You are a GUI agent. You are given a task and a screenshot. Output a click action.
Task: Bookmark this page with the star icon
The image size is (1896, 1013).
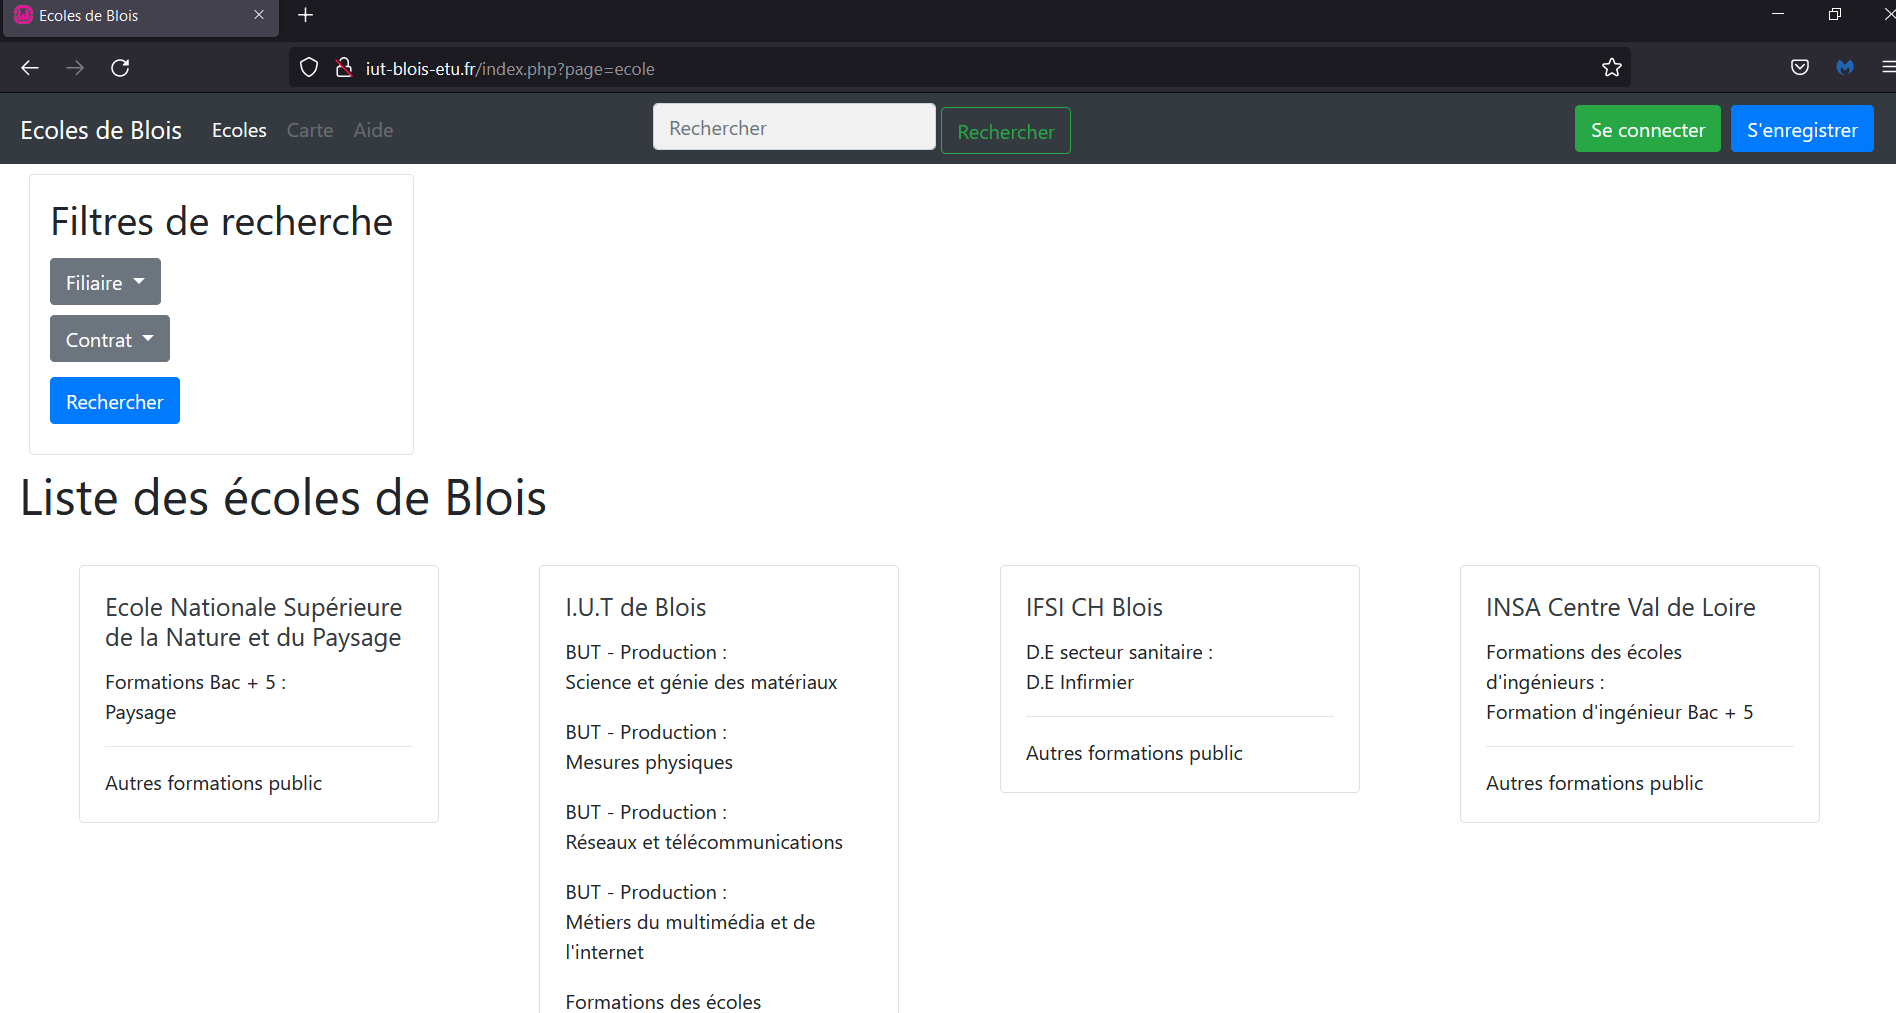pyautogui.click(x=1611, y=68)
